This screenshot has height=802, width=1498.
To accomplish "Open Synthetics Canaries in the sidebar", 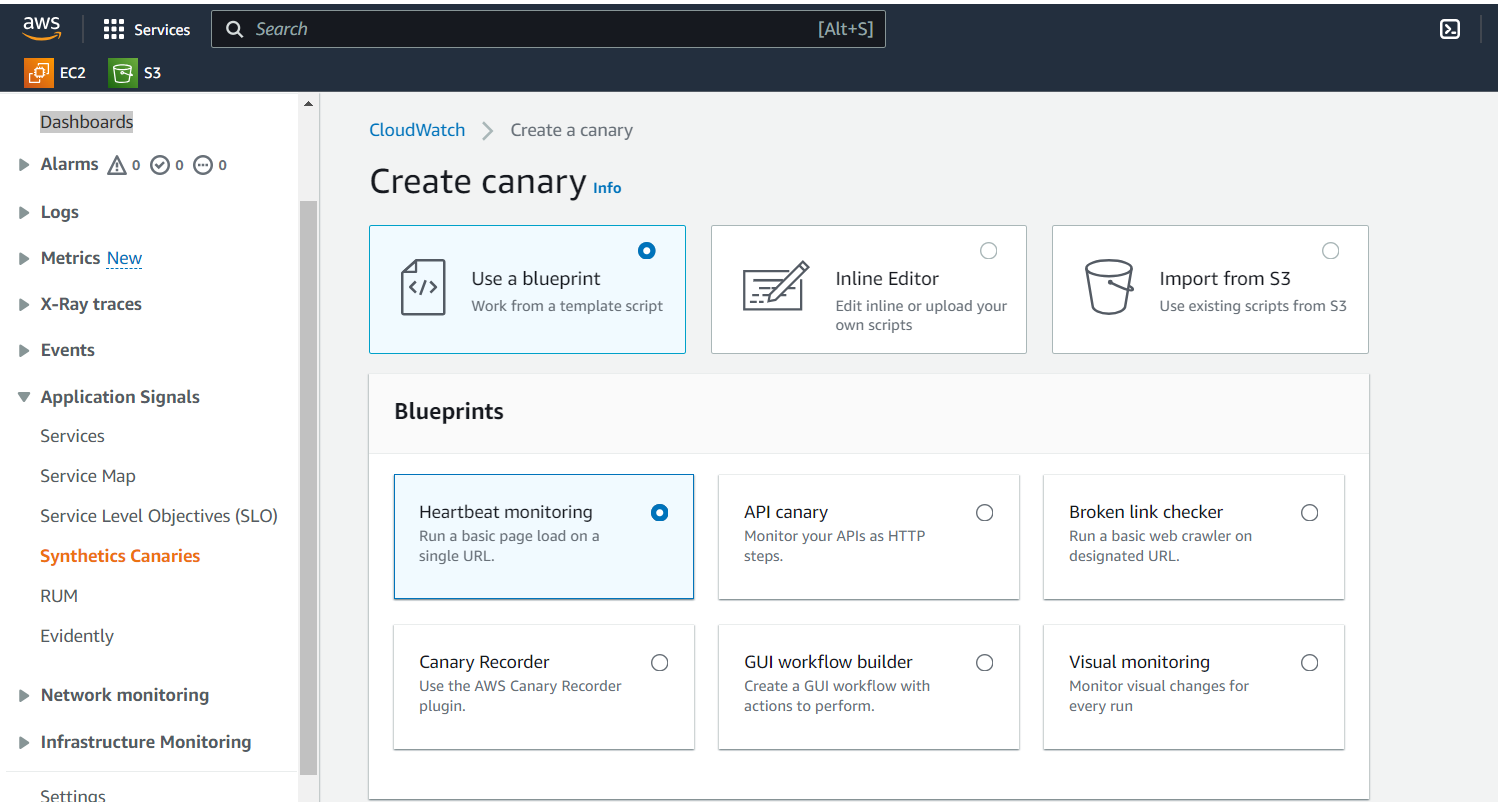I will 120,556.
